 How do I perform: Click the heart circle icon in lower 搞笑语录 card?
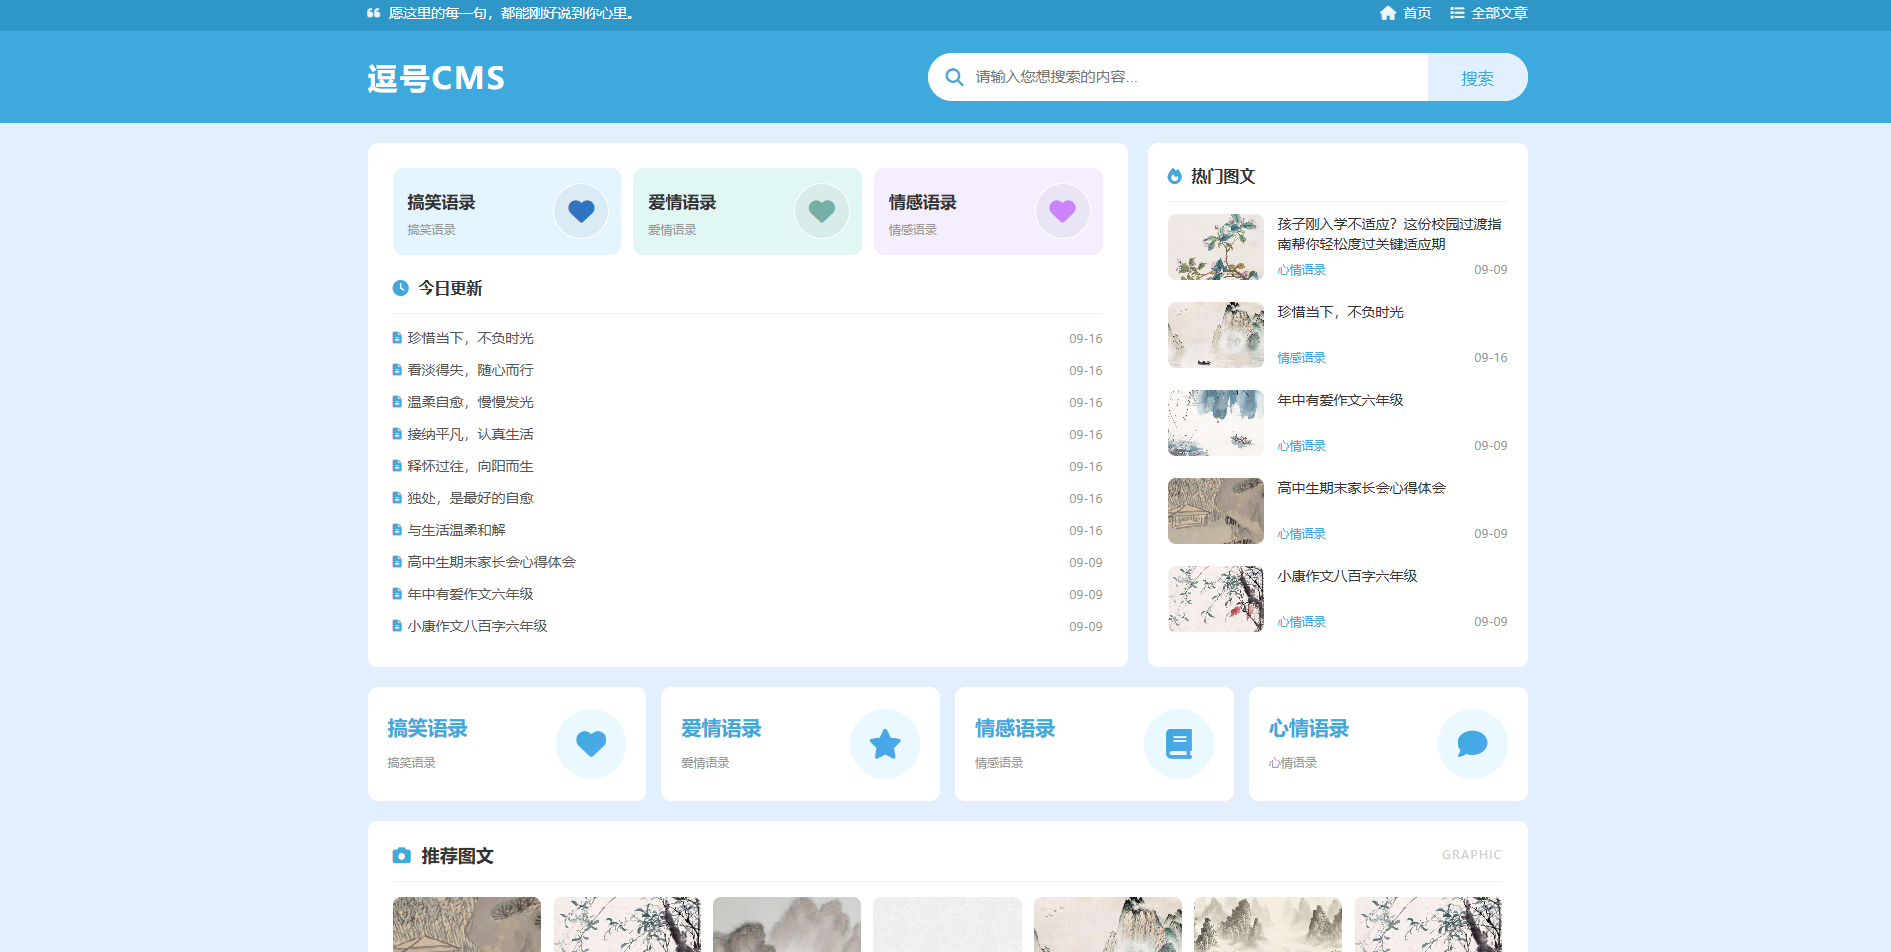(x=591, y=744)
